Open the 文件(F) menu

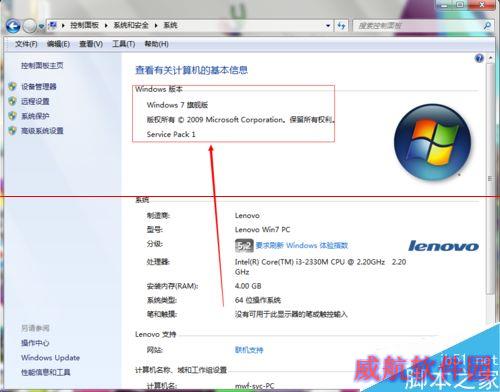(x=26, y=44)
